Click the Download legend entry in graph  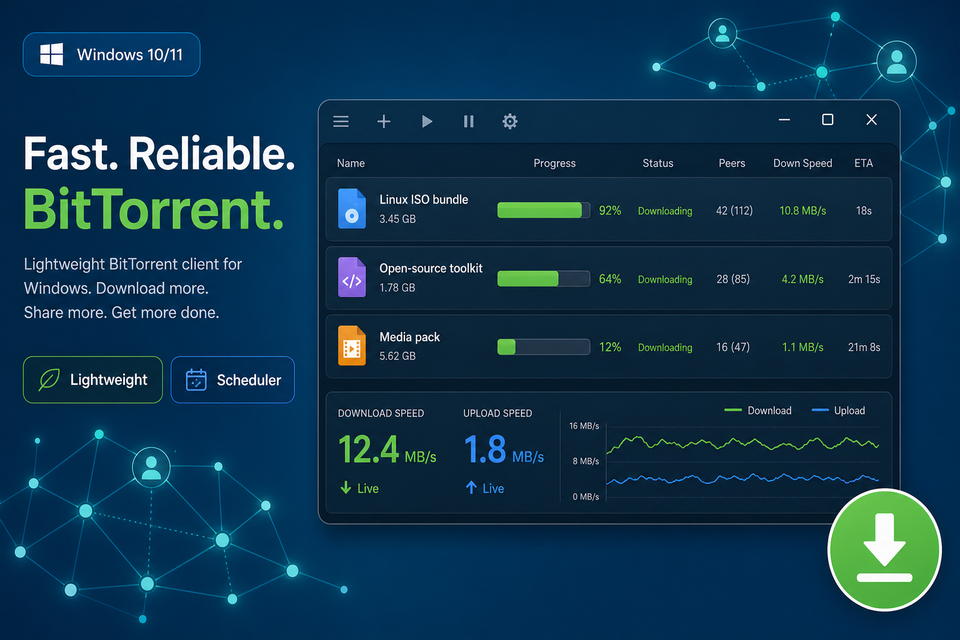(758, 410)
